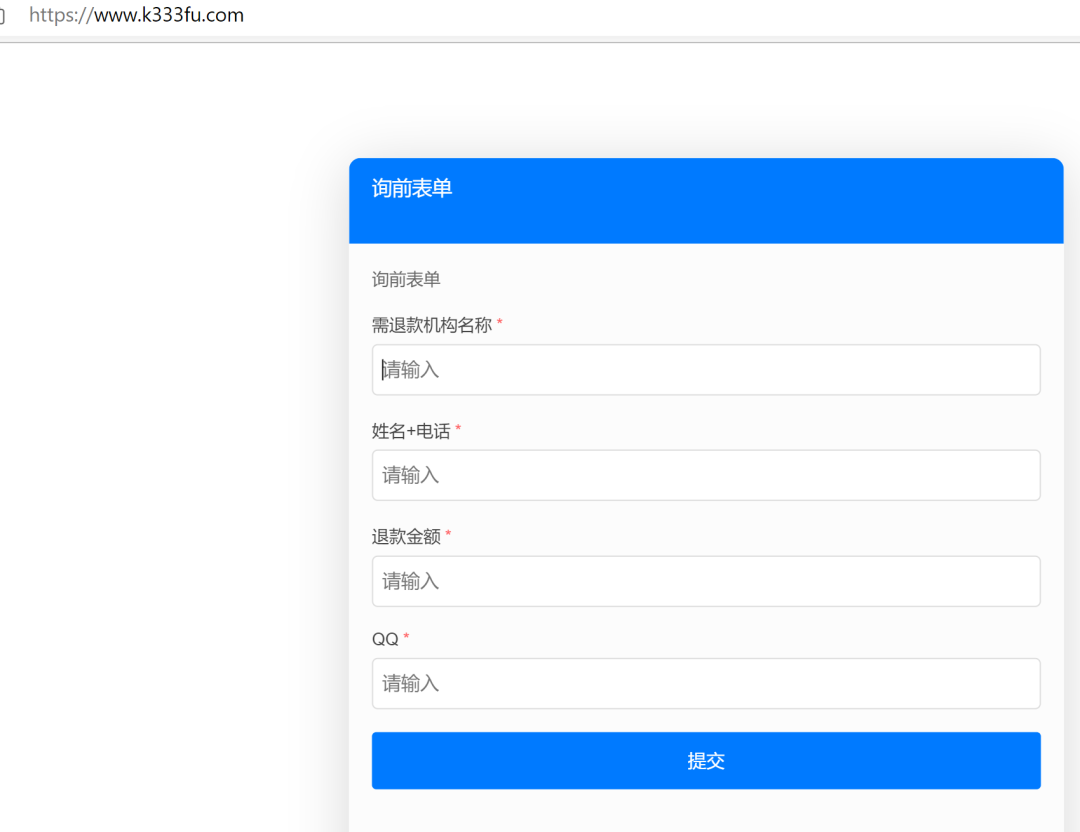Viewport: 1080px width, 832px height.
Task: Click the QQ field label
Action: (x=385, y=639)
